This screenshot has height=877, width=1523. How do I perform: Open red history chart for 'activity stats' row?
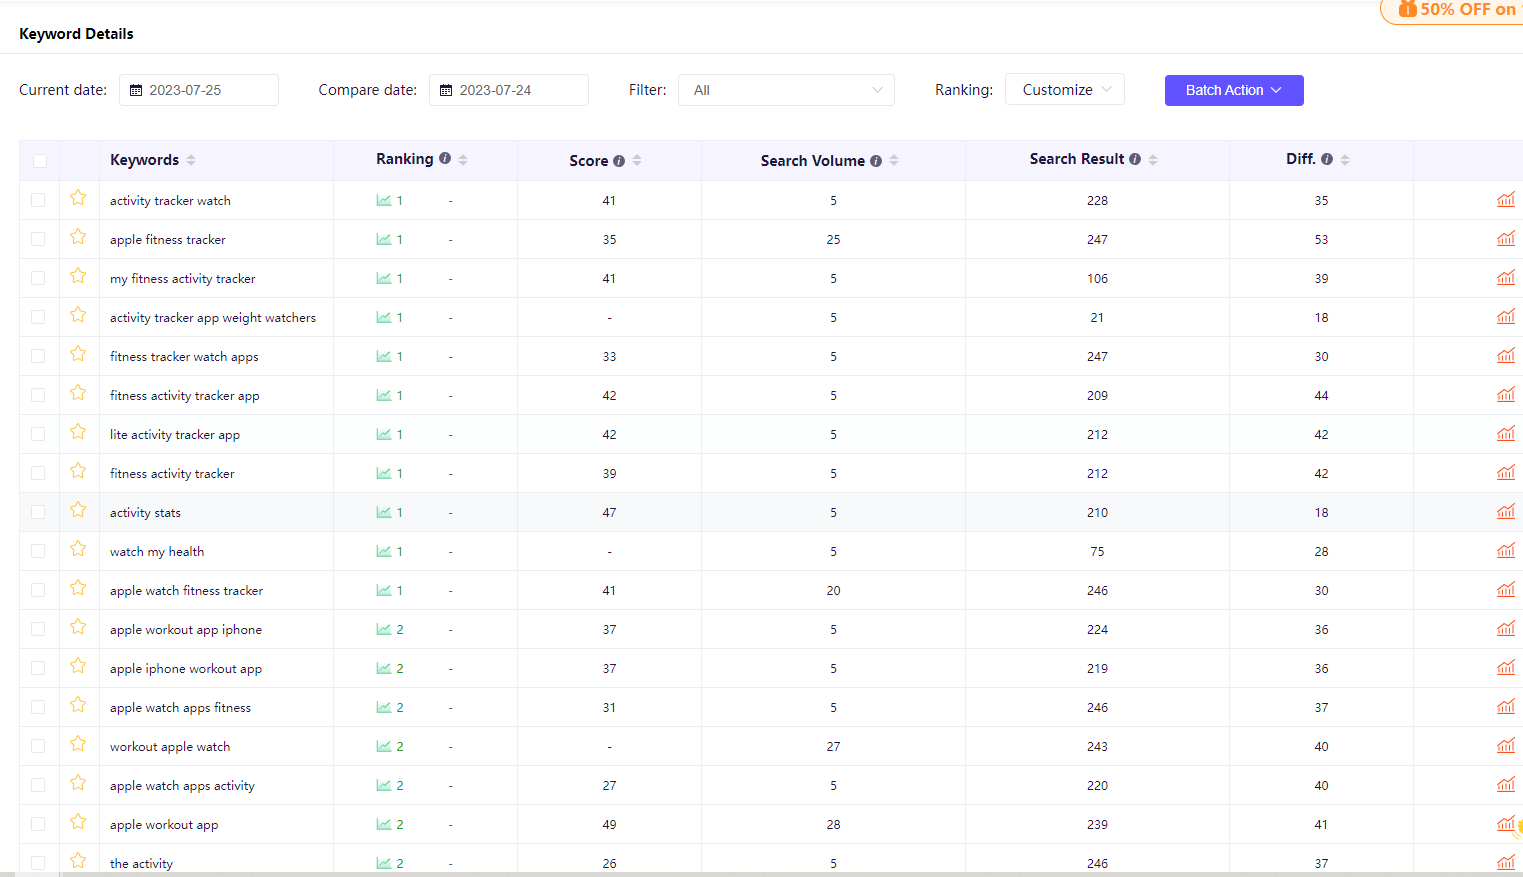click(x=1506, y=512)
